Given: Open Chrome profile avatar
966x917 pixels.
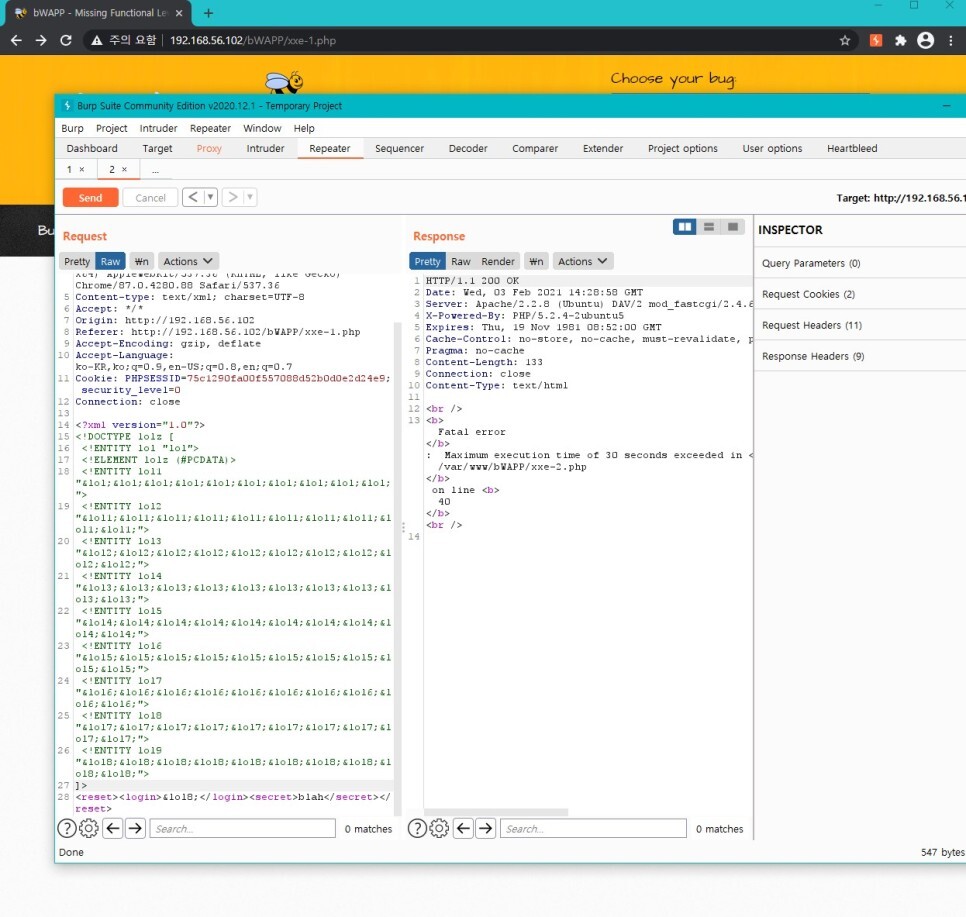Looking at the screenshot, I should [925, 41].
